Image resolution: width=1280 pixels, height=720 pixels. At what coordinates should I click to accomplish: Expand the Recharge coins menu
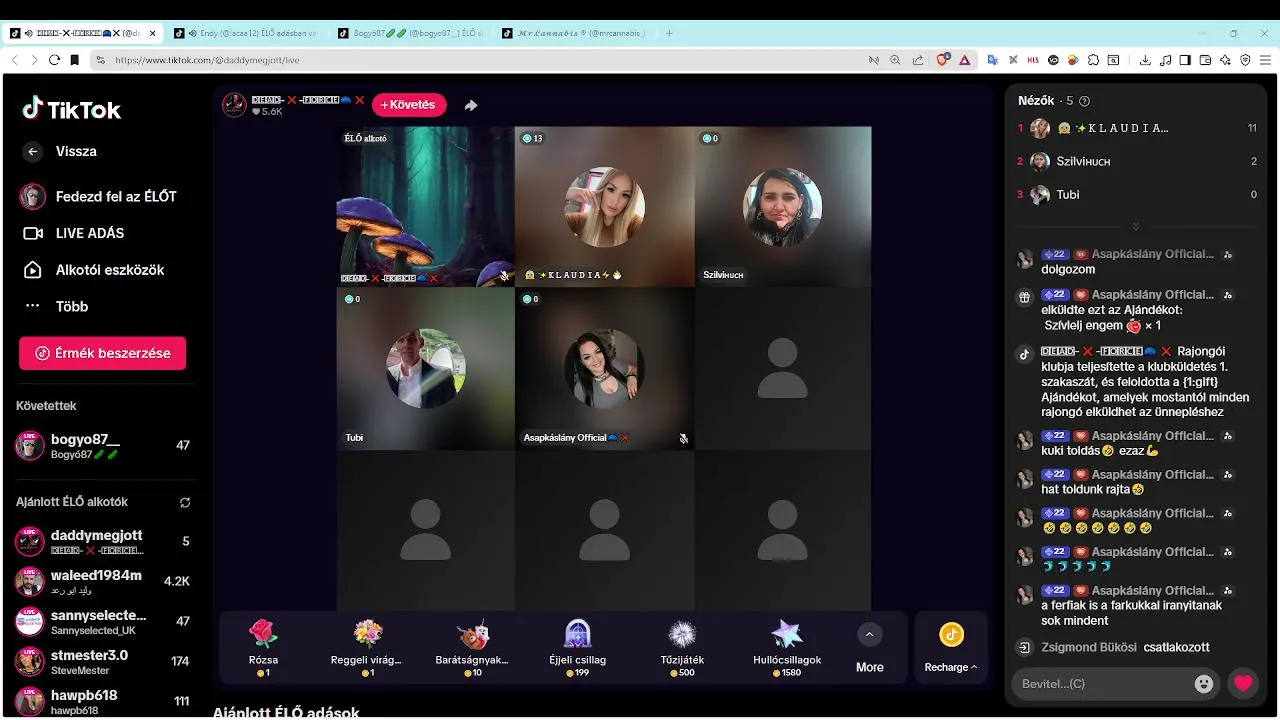(951, 647)
